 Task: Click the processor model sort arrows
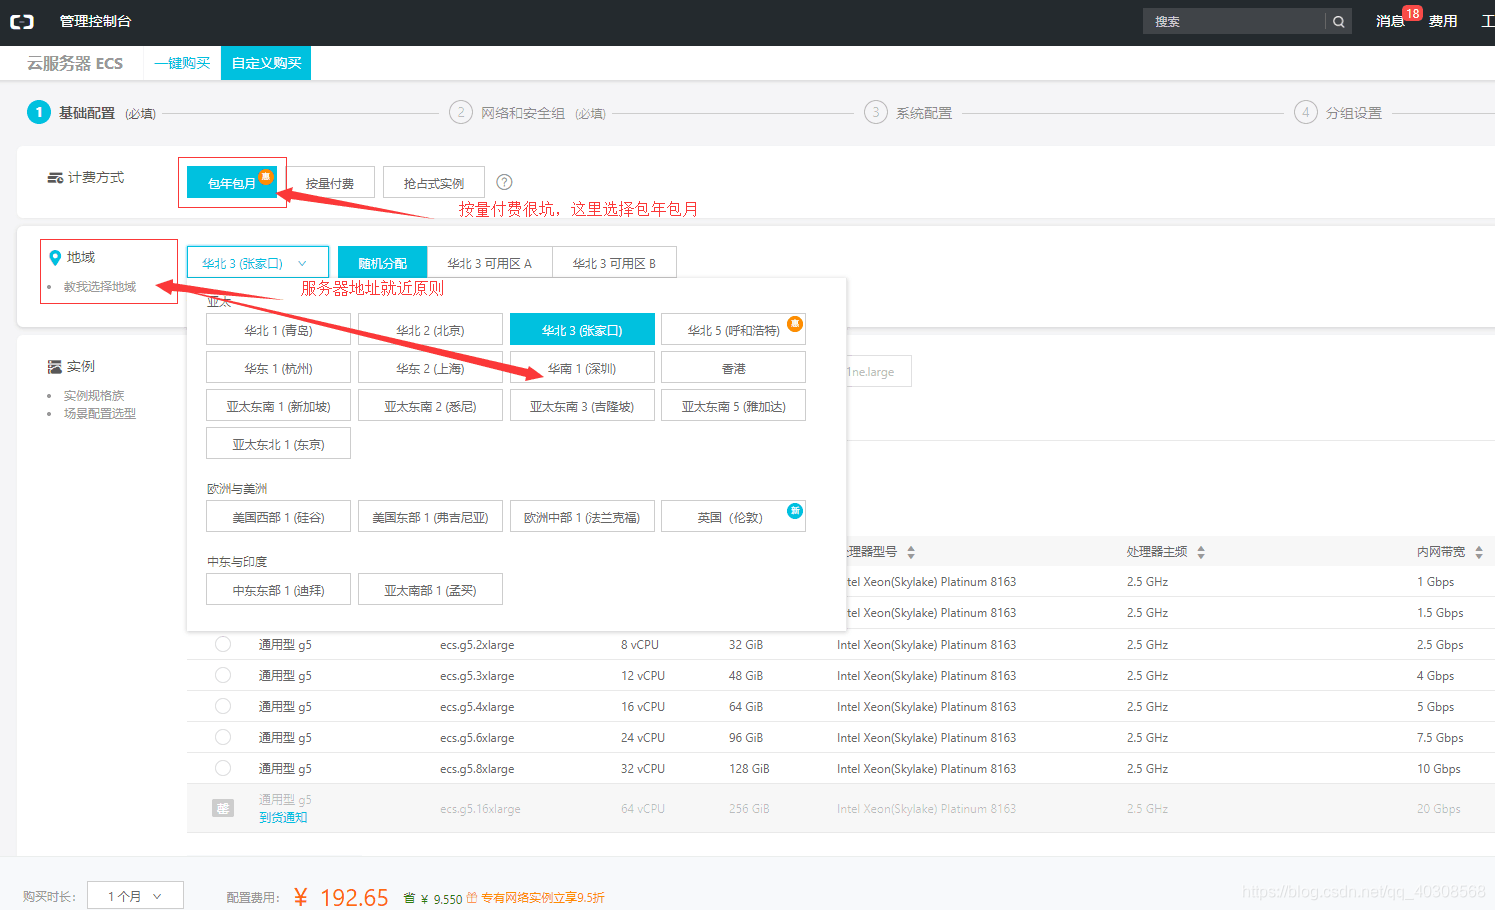pos(911,552)
